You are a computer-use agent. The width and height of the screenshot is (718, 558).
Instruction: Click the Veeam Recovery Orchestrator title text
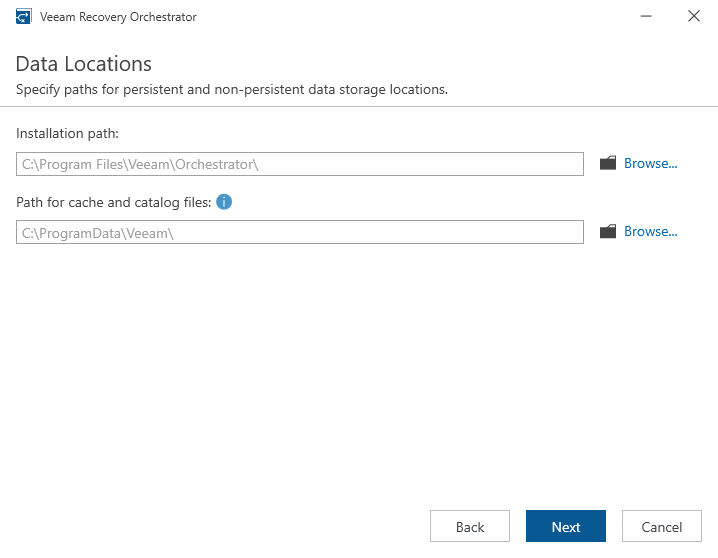click(118, 17)
